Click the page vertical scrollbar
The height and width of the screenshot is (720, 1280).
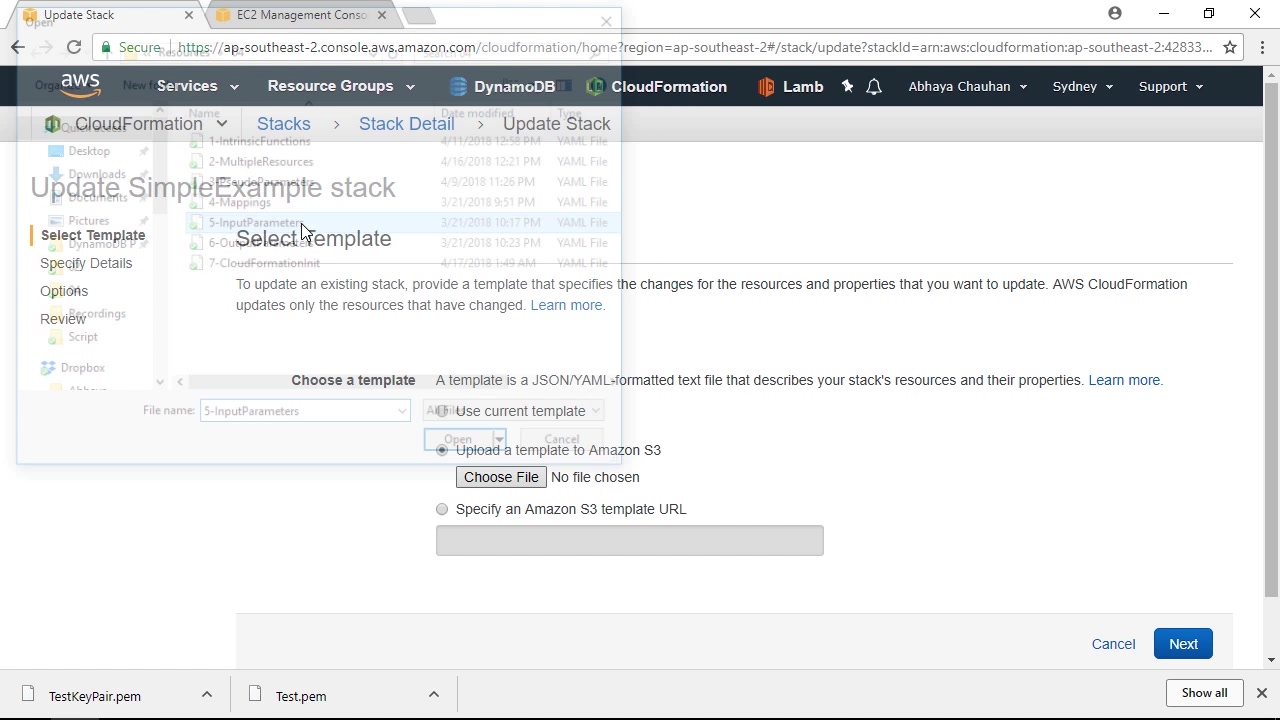point(1271,340)
